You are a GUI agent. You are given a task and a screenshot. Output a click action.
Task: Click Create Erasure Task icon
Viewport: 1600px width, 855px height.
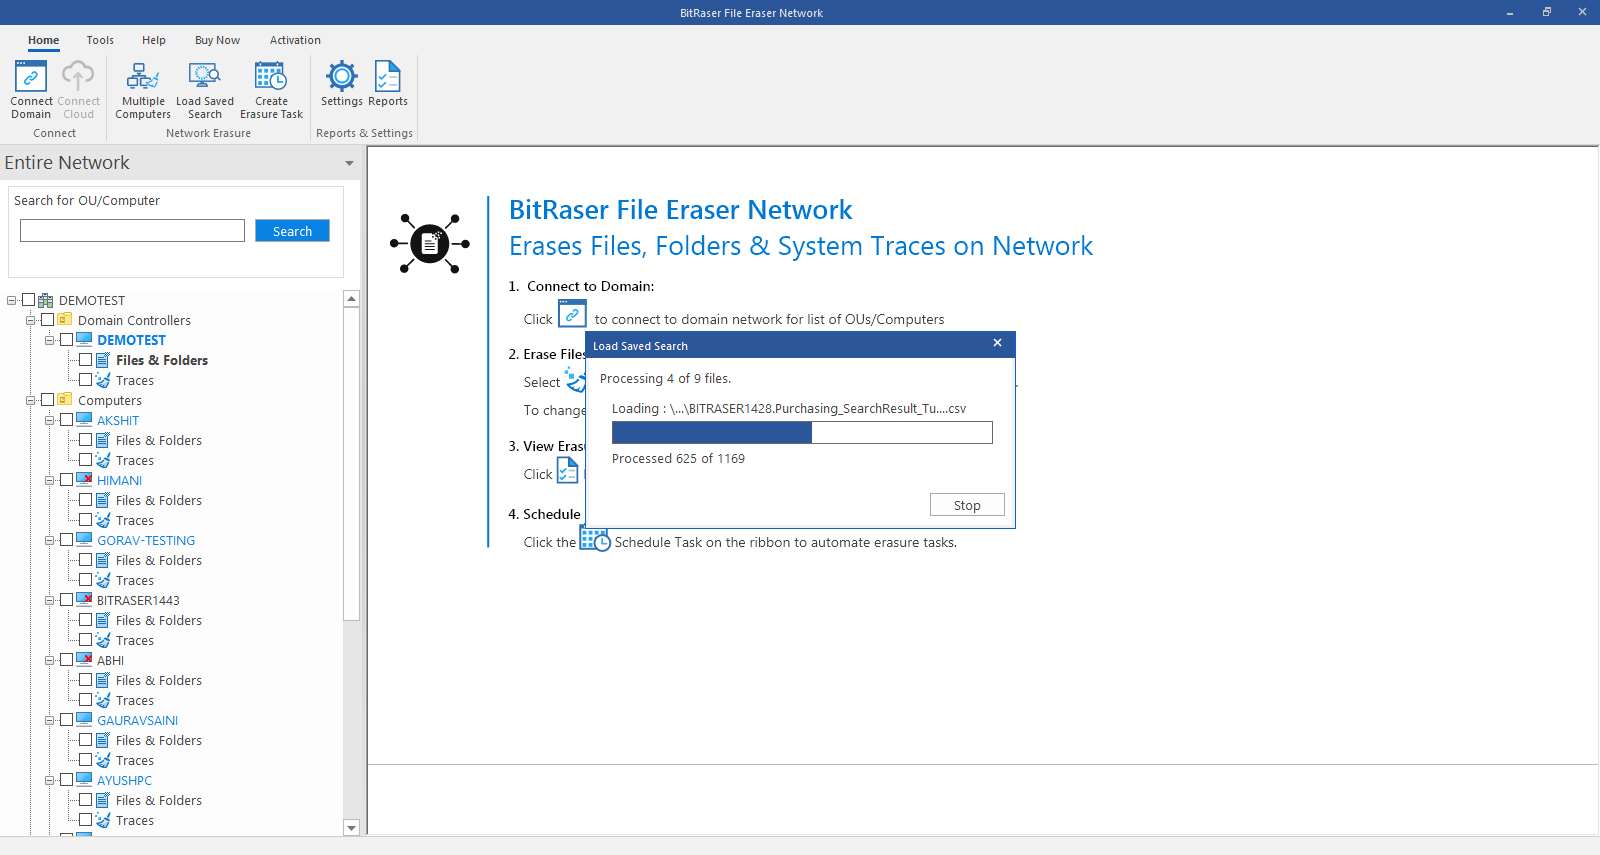pyautogui.click(x=271, y=77)
